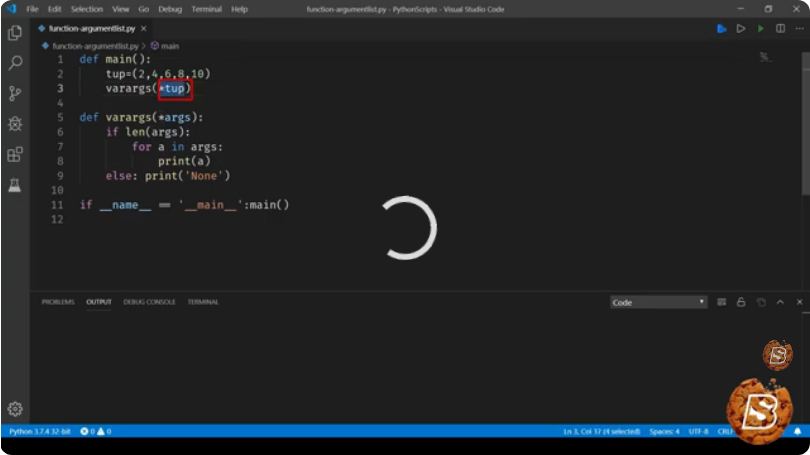Open the Explorer view in activity bar
The image size is (810, 455).
pyautogui.click(x=15, y=33)
